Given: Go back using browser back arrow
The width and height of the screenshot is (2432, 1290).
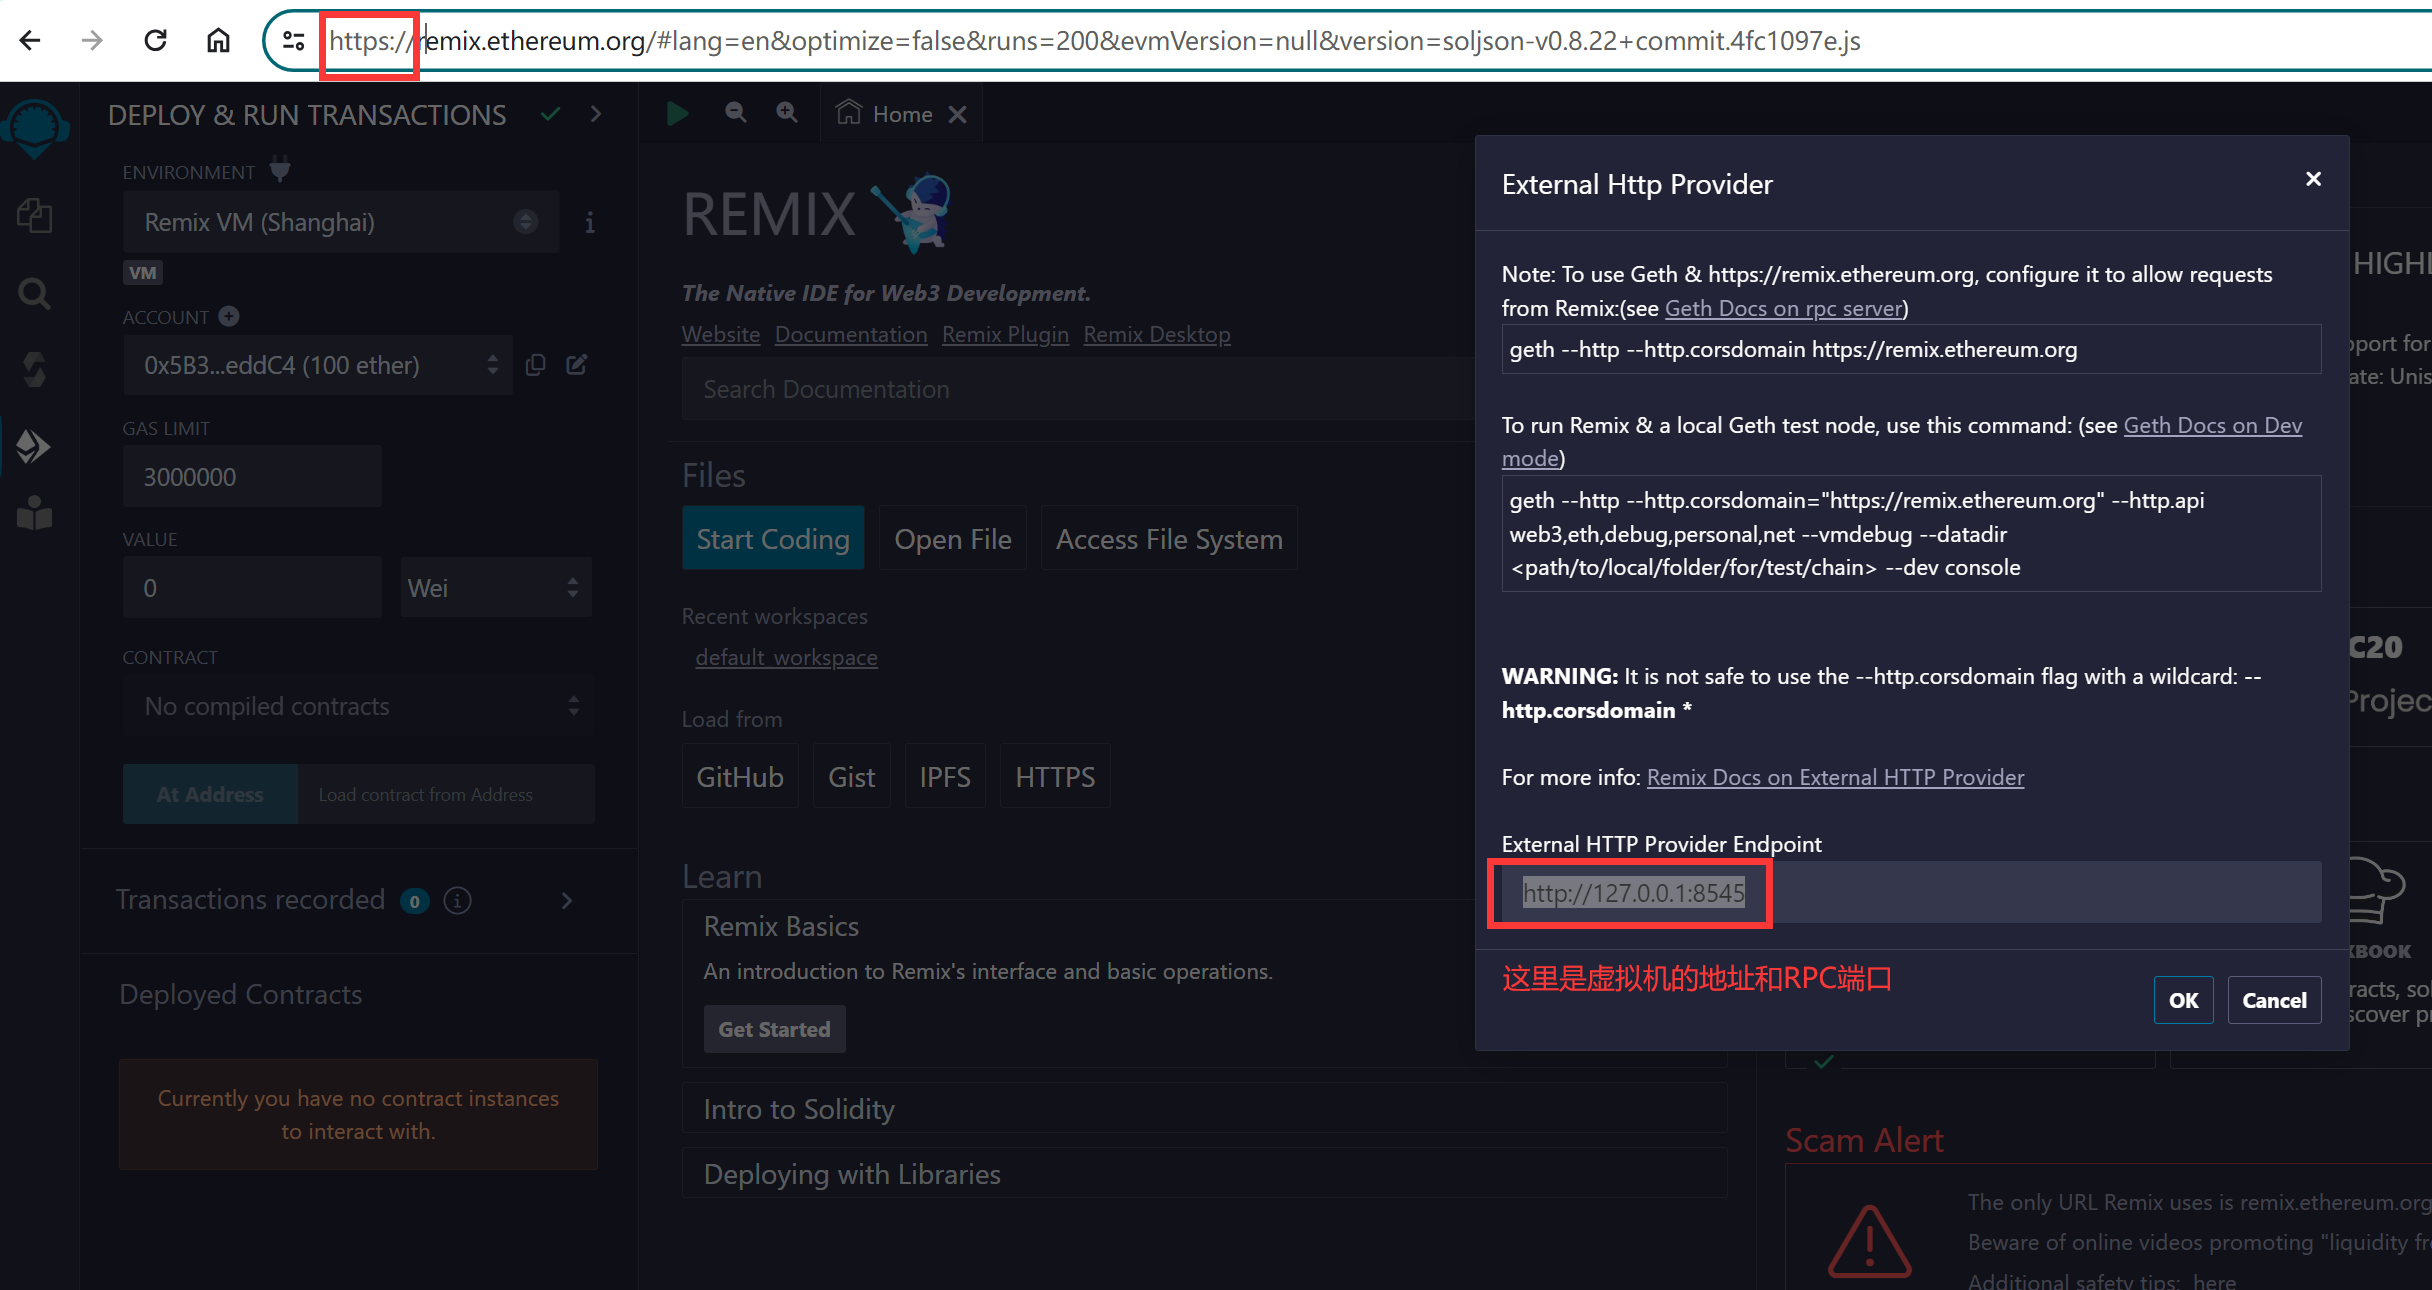Looking at the screenshot, I should (30, 40).
